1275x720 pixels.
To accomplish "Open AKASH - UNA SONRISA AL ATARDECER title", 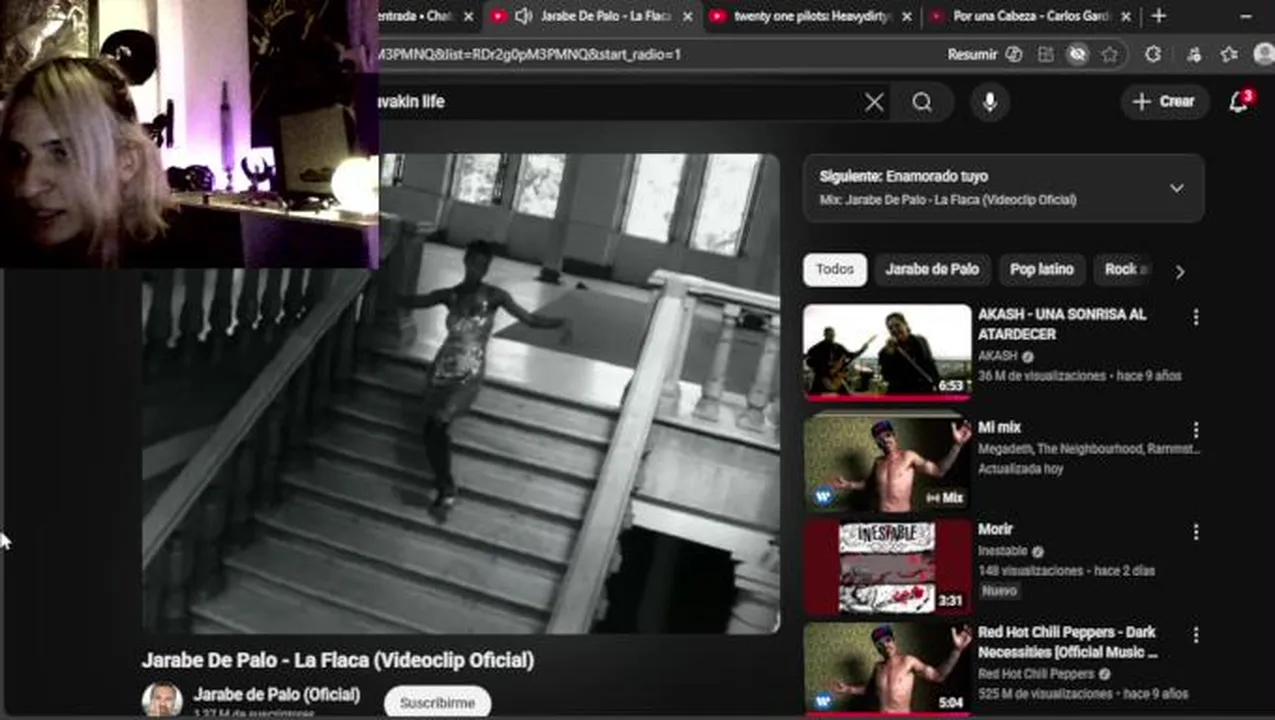I will point(1061,324).
